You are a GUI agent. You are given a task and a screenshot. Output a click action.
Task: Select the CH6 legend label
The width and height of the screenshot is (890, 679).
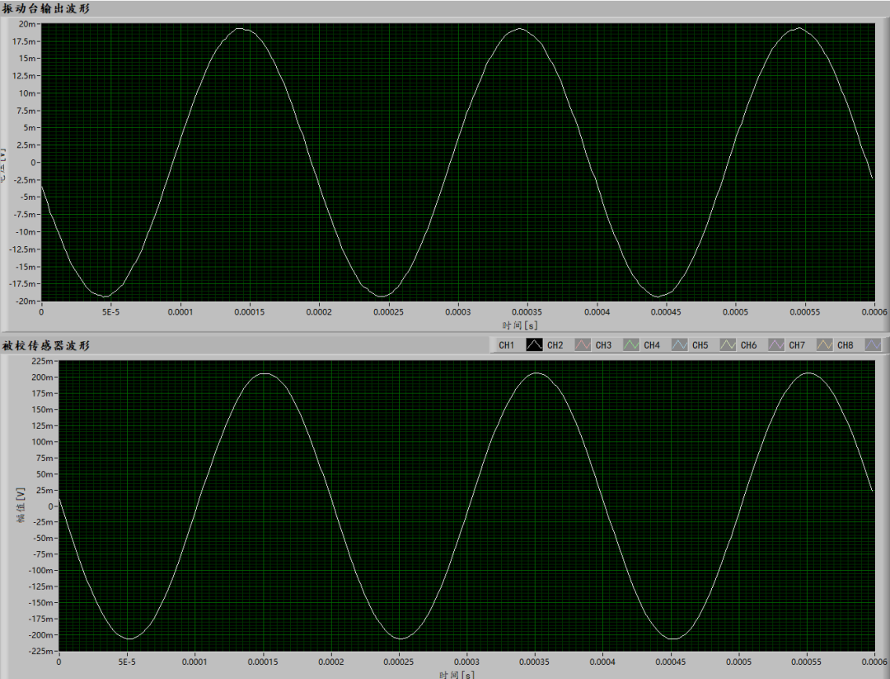749,345
